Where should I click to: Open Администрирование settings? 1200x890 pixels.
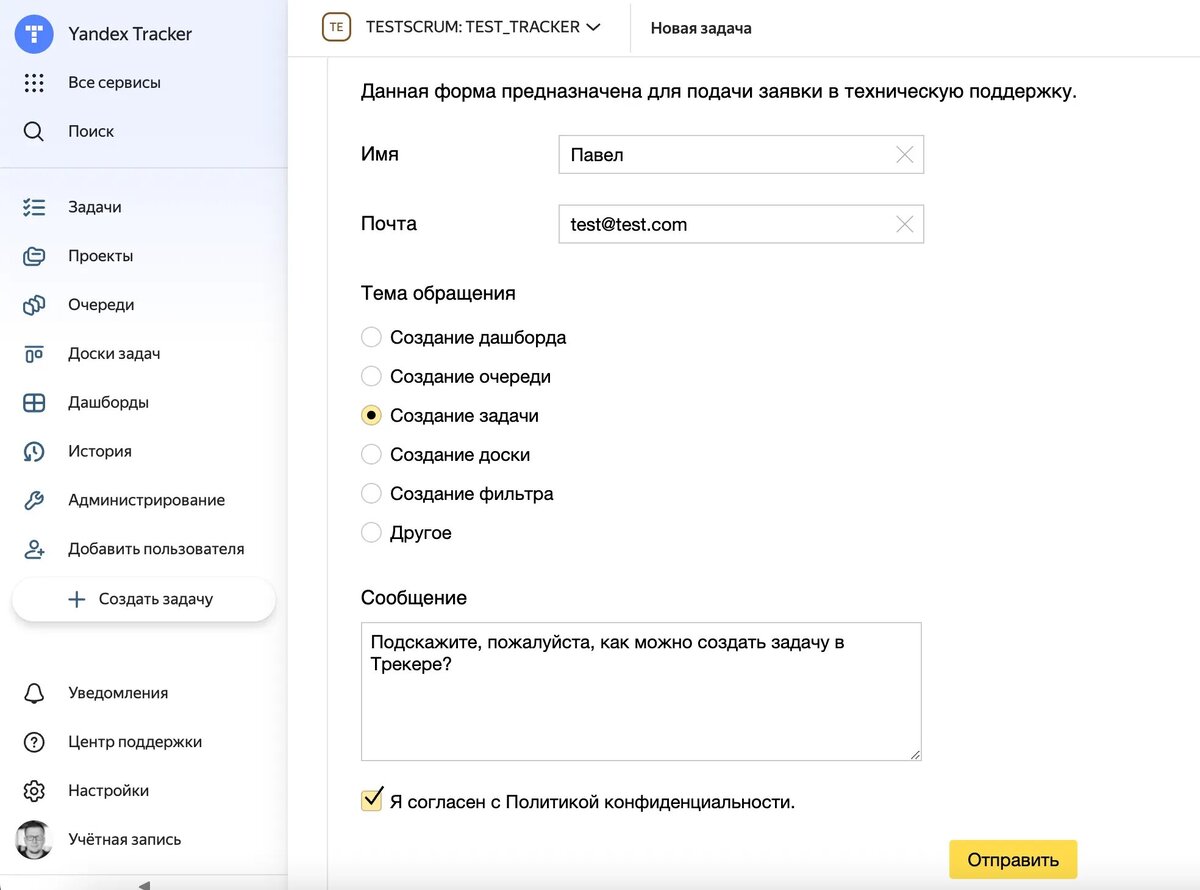click(145, 500)
